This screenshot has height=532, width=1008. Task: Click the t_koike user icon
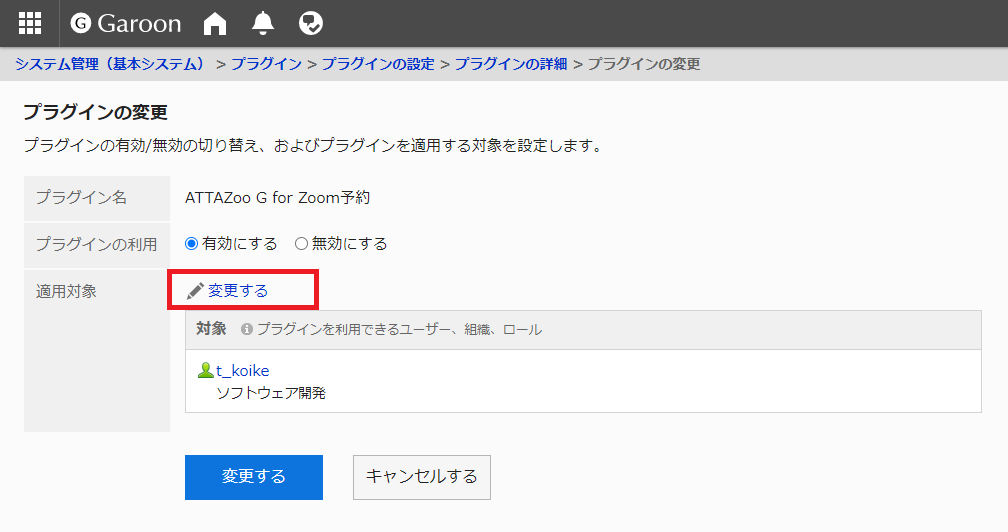click(206, 371)
